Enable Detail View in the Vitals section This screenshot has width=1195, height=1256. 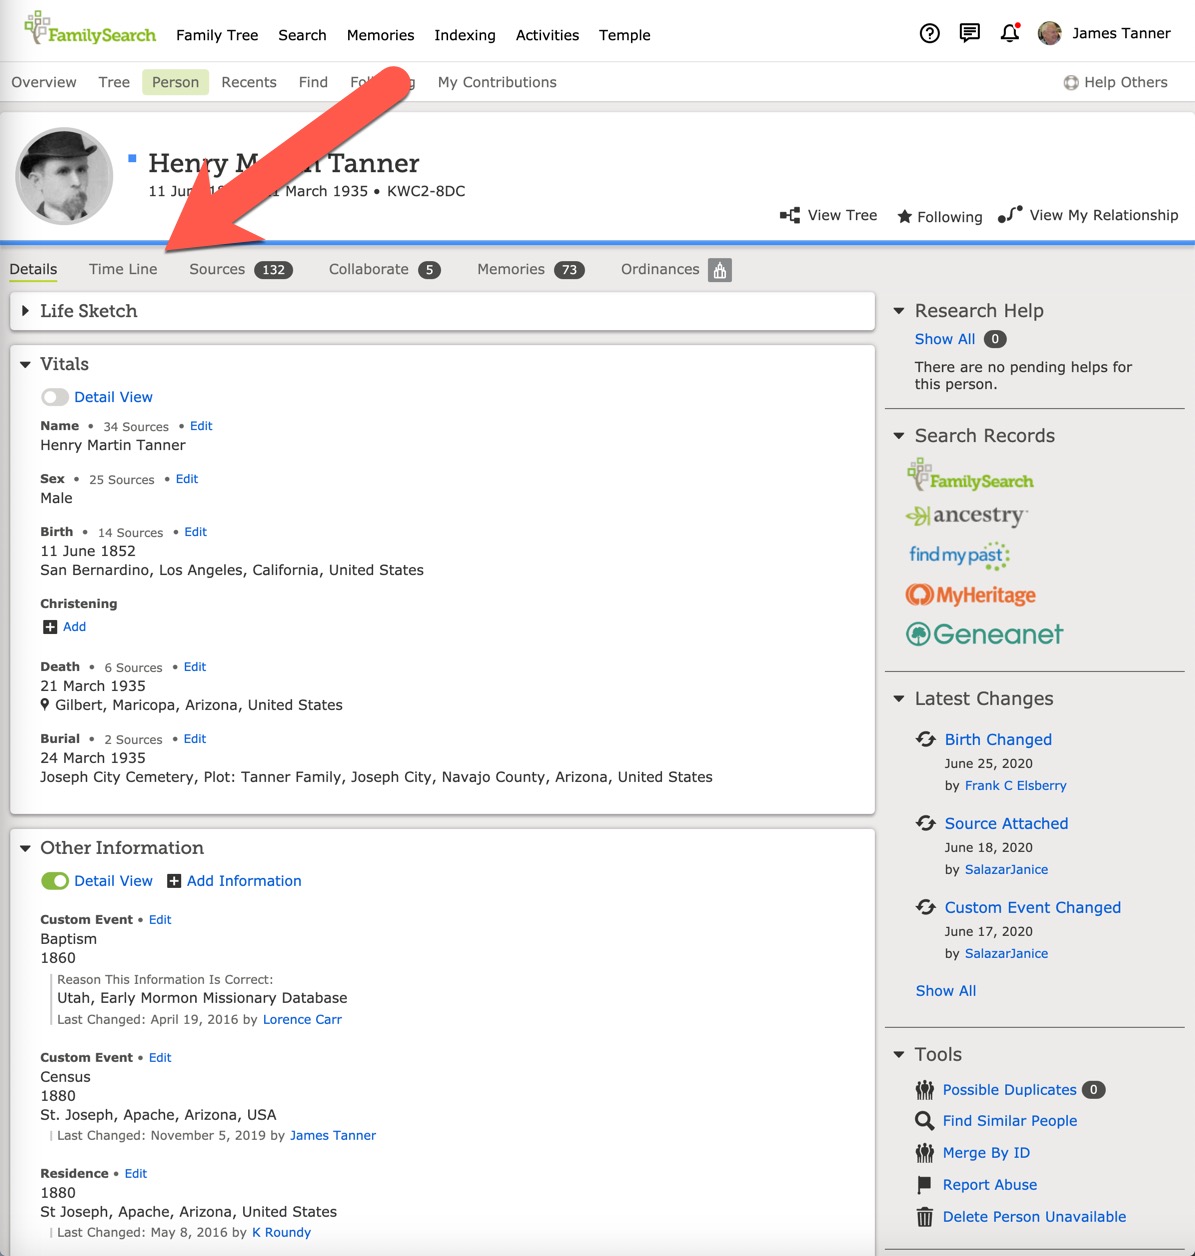pyautogui.click(x=55, y=397)
